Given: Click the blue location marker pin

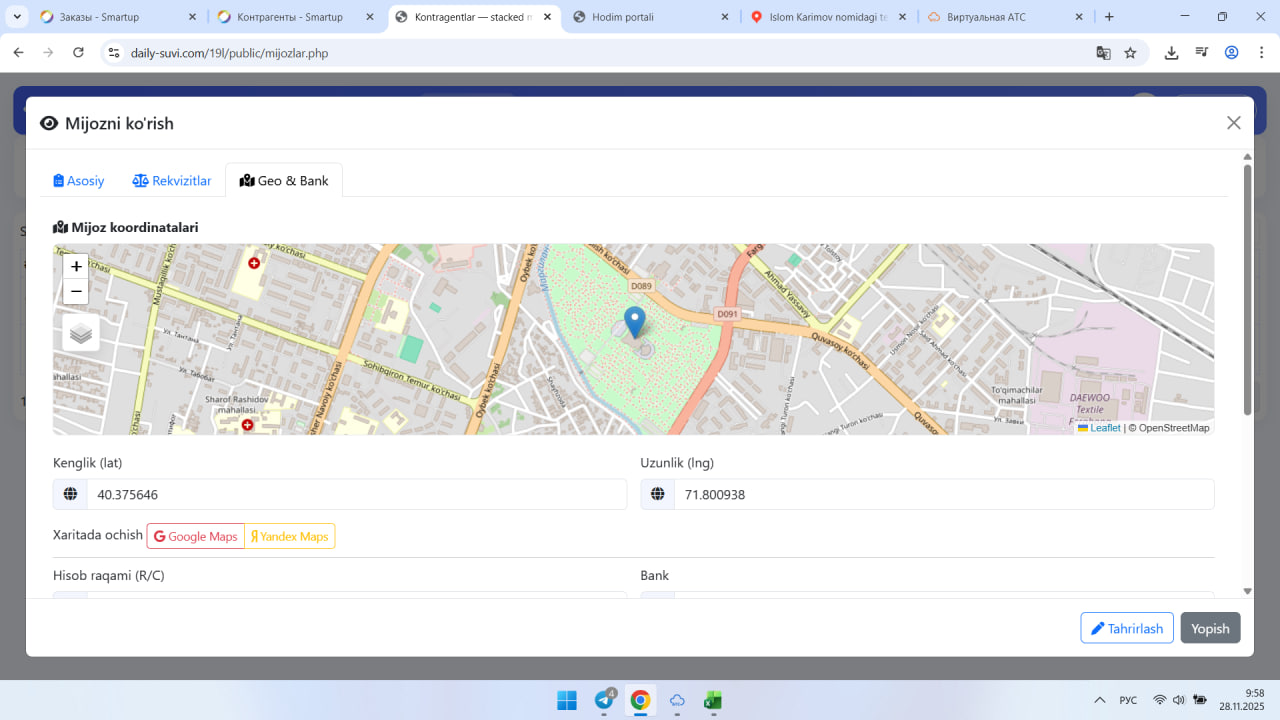Looking at the screenshot, I should pos(634,322).
